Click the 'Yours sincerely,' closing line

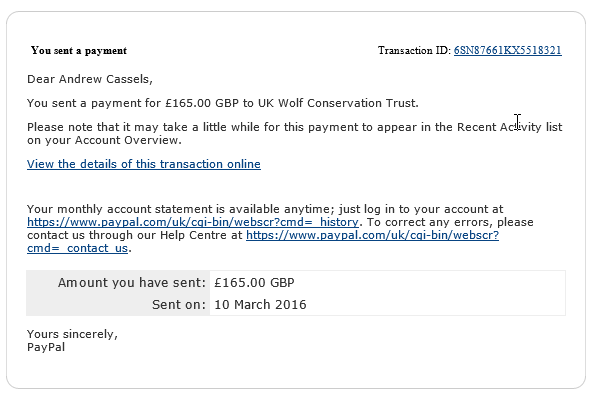[72, 334]
